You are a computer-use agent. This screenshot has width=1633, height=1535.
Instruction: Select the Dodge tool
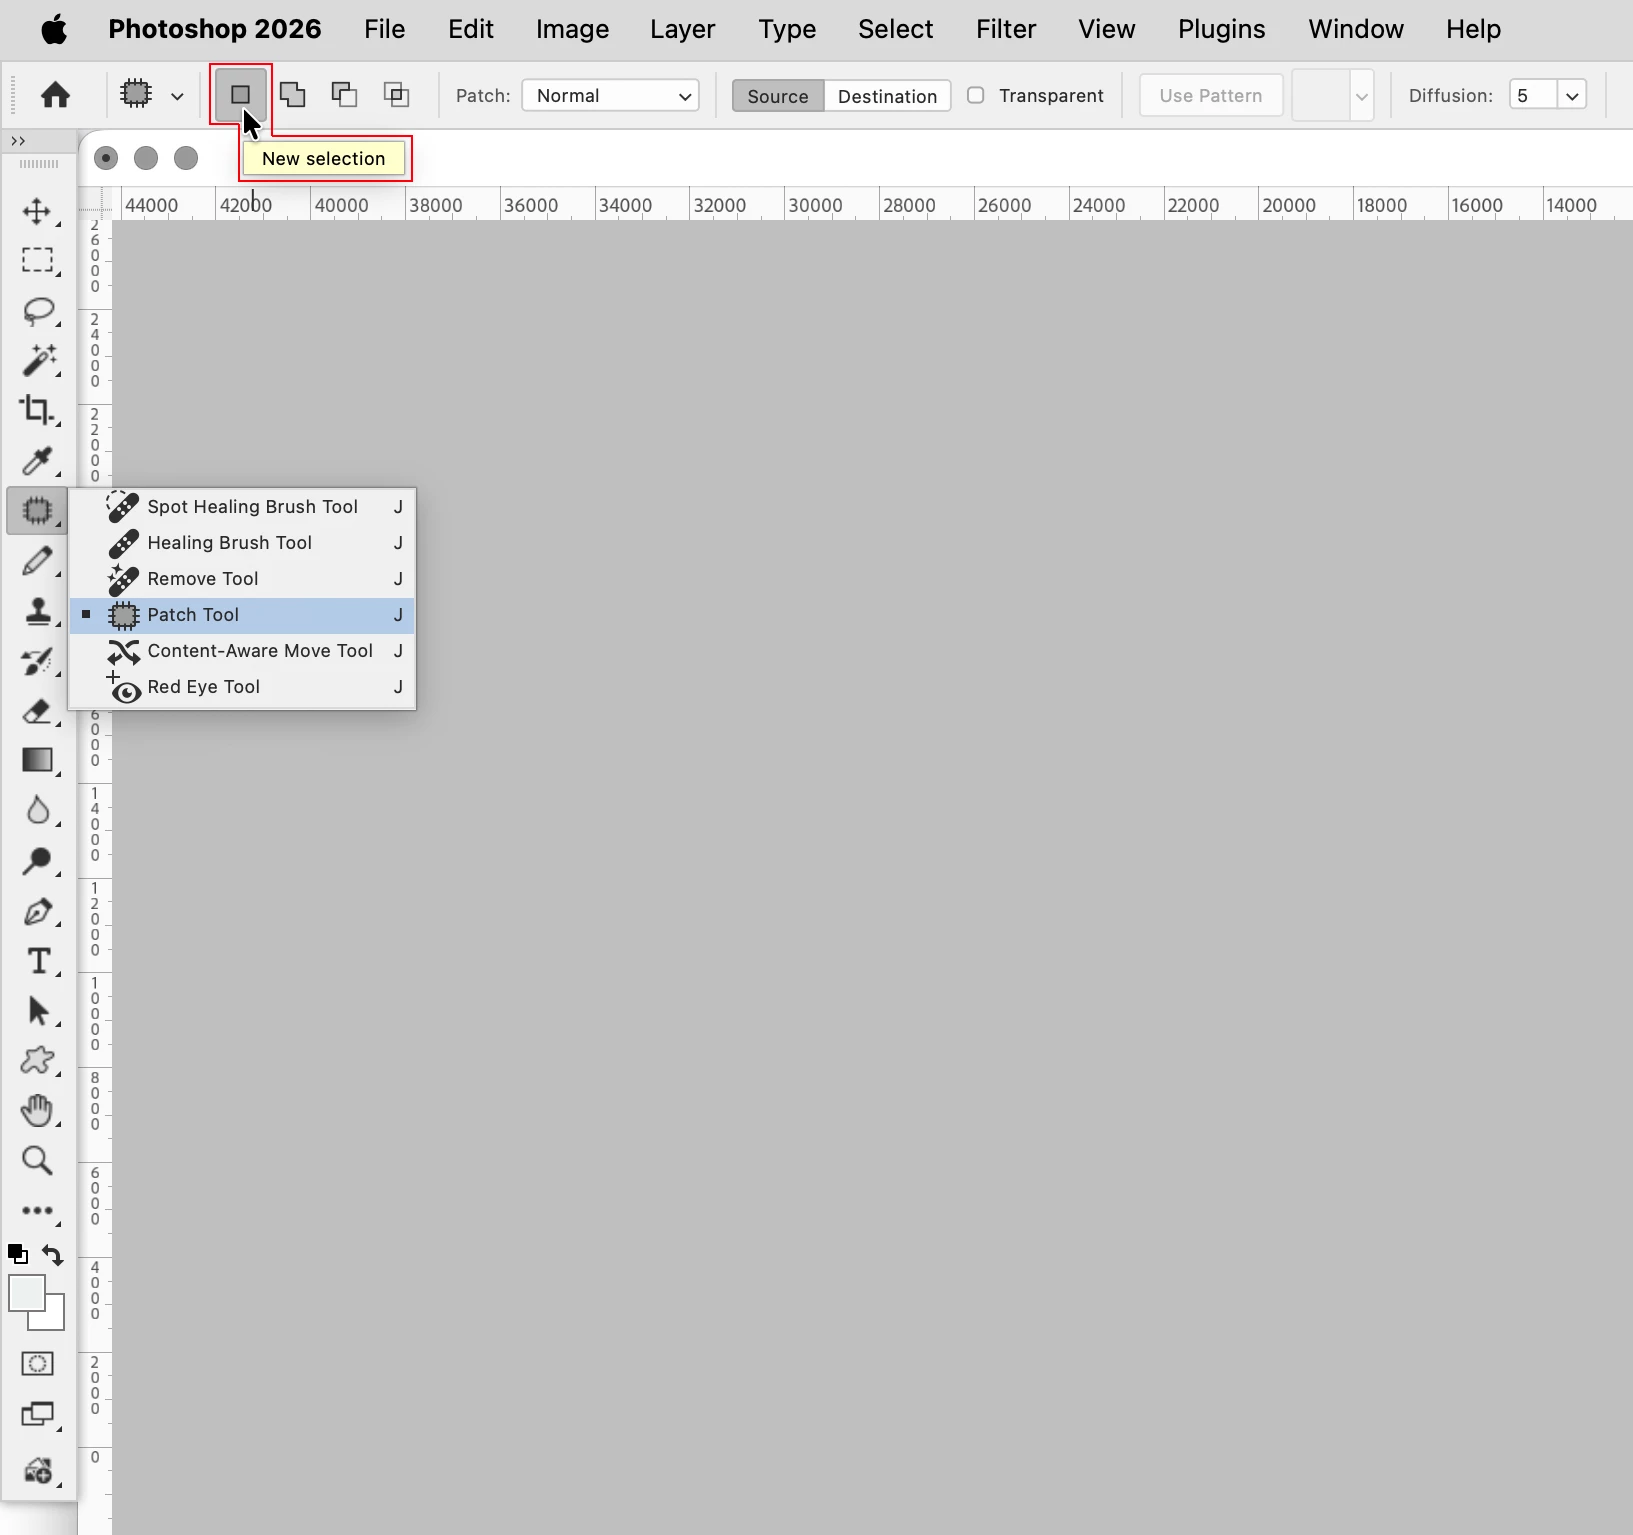coord(38,860)
